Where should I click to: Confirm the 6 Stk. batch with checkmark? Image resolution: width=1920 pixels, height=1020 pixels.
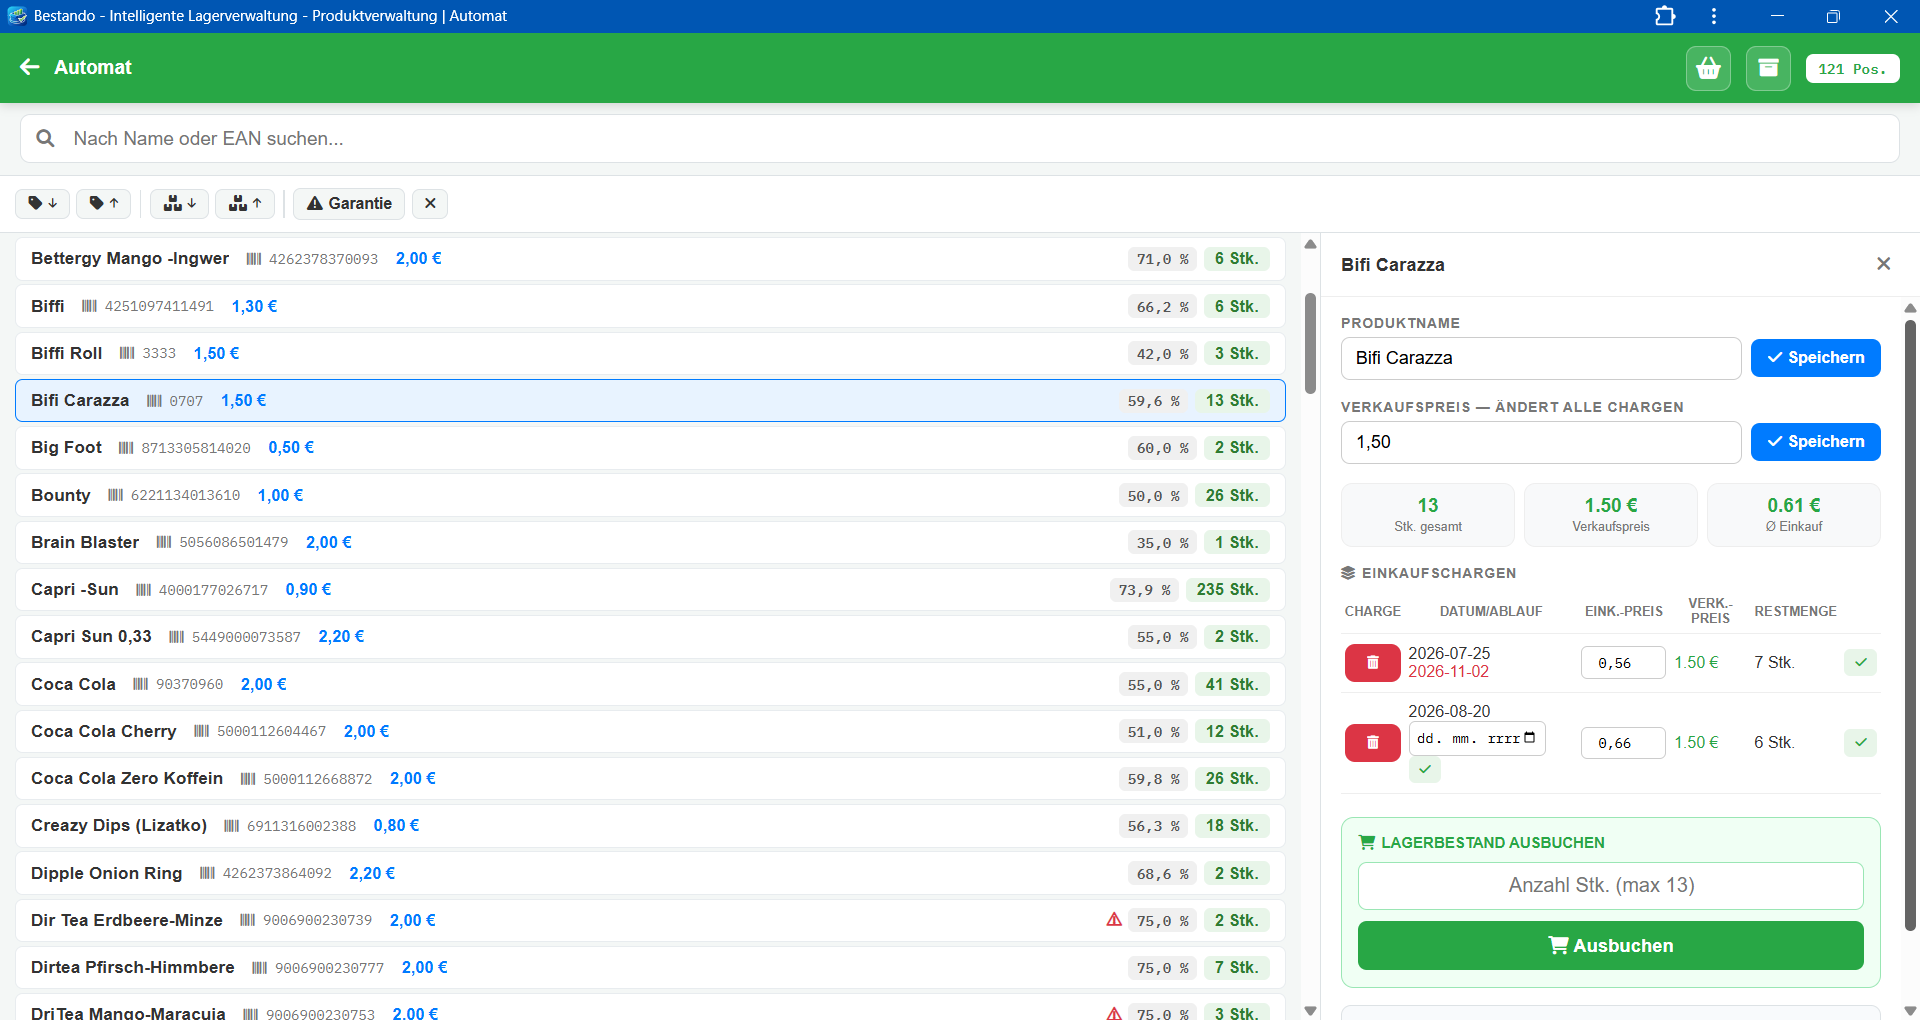pyautogui.click(x=1861, y=742)
